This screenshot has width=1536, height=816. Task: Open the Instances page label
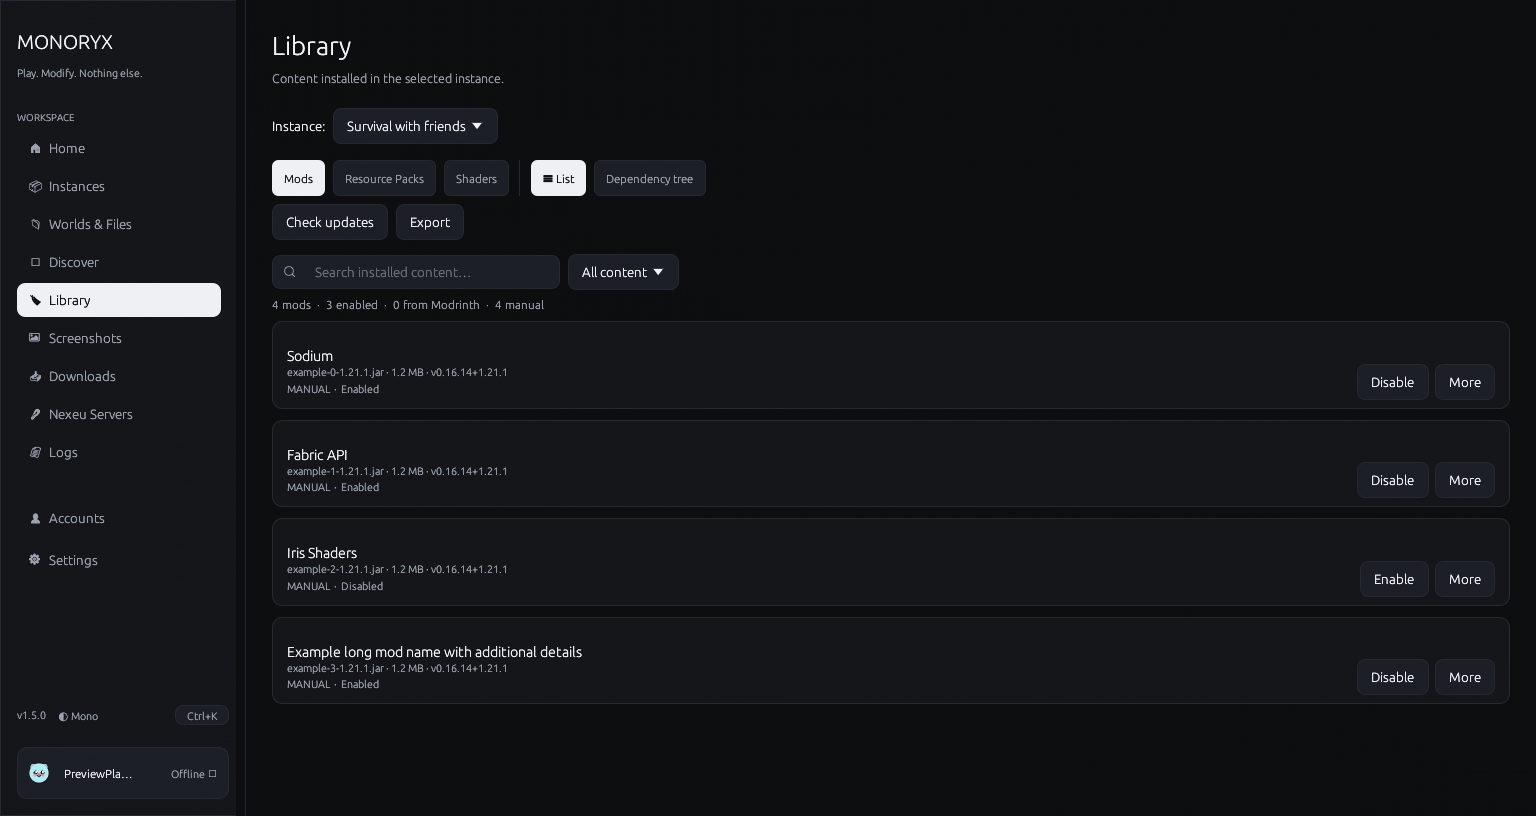tap(76, 186)
